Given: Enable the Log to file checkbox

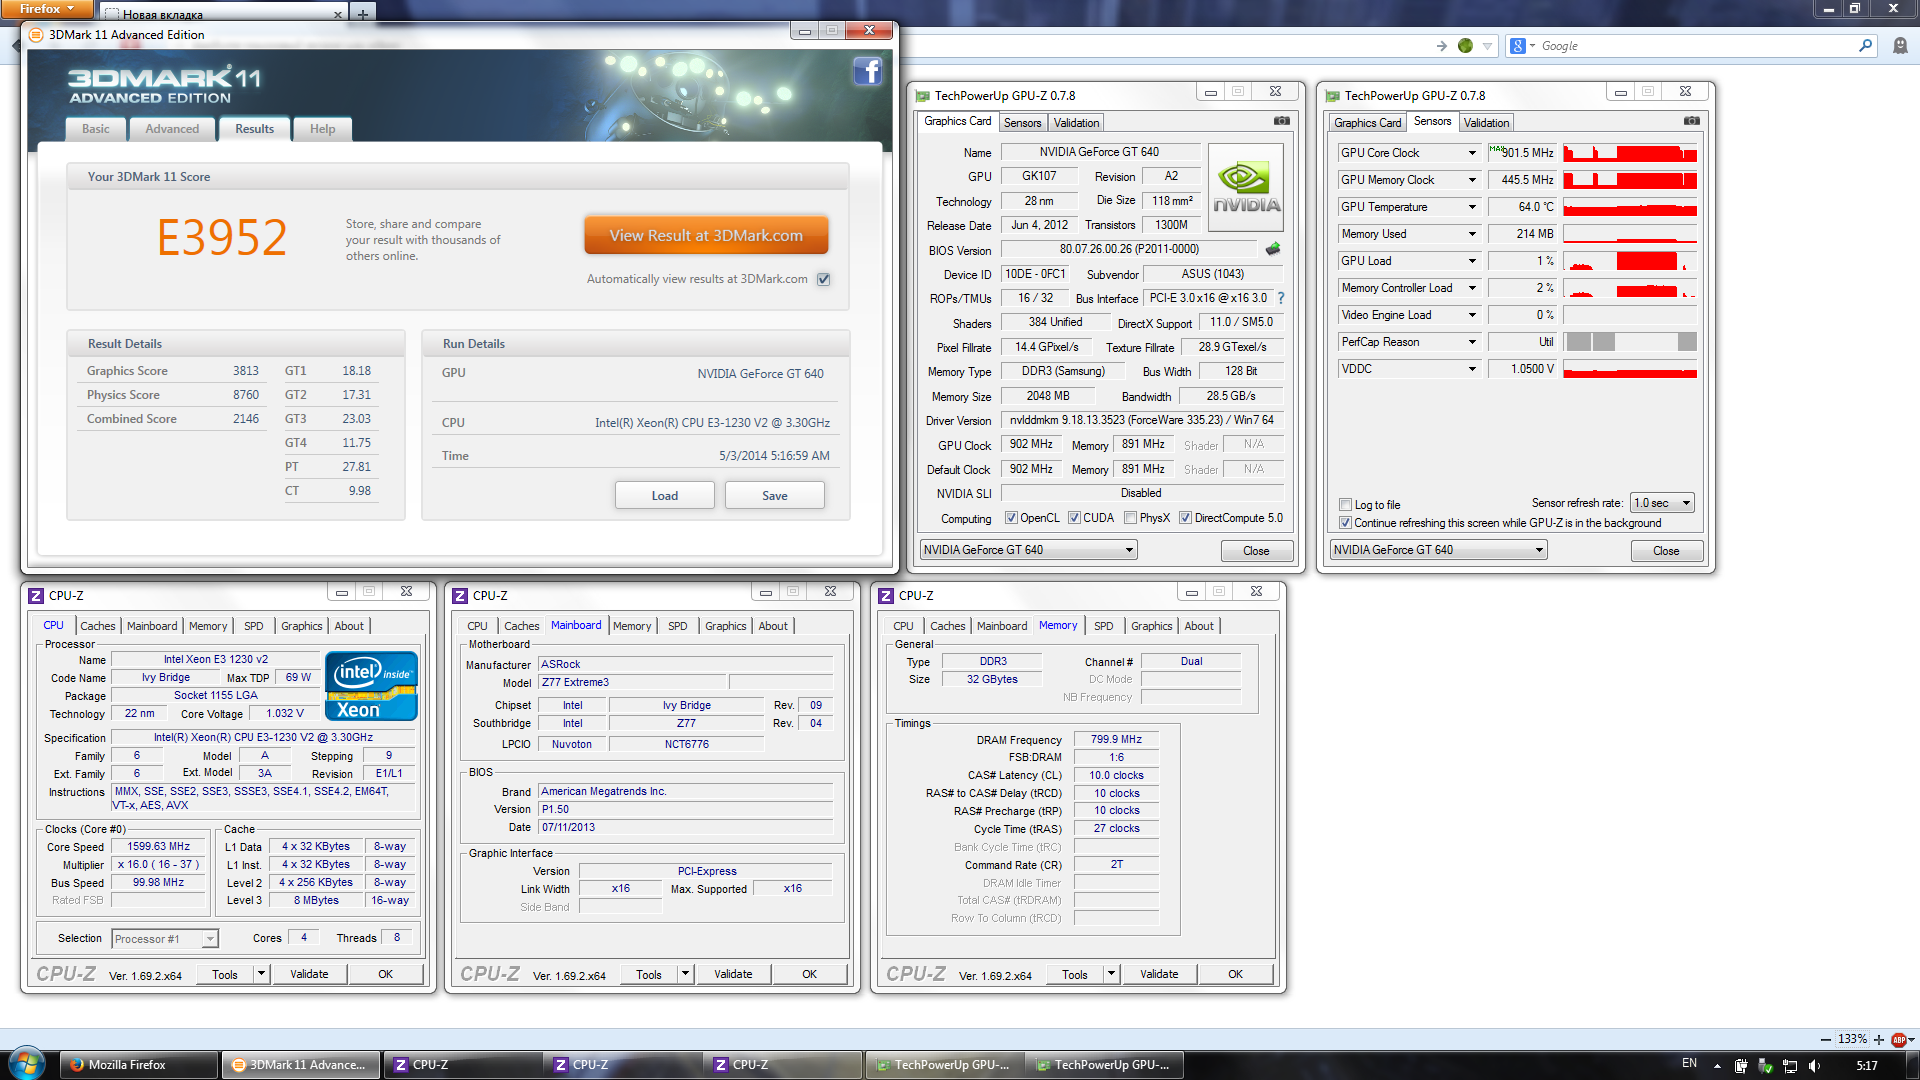Looking at the screenshot, I should 1345,505.
